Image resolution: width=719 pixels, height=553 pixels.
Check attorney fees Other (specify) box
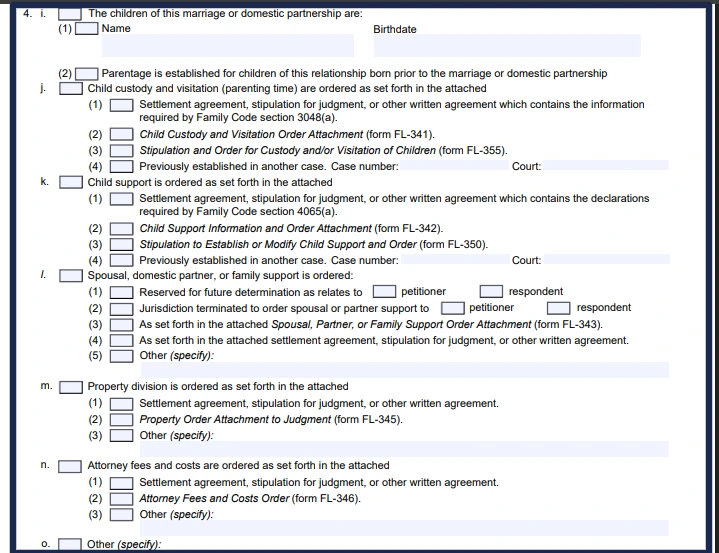click(122, 514)
